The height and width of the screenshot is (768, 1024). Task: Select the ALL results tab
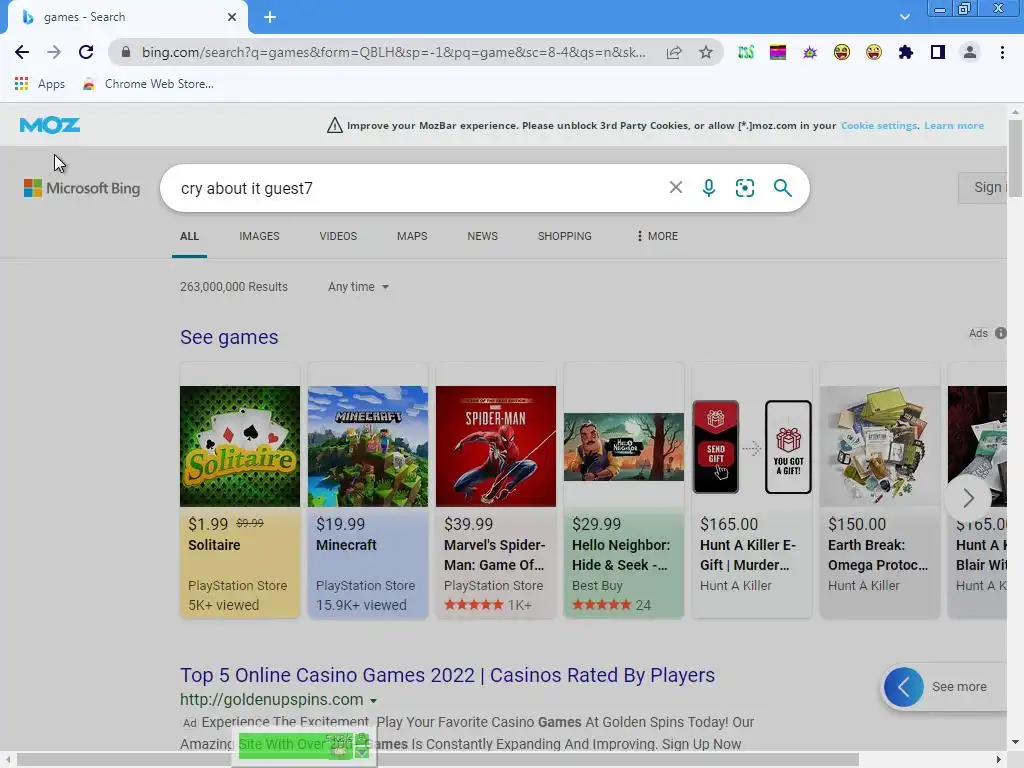point(189,236)
